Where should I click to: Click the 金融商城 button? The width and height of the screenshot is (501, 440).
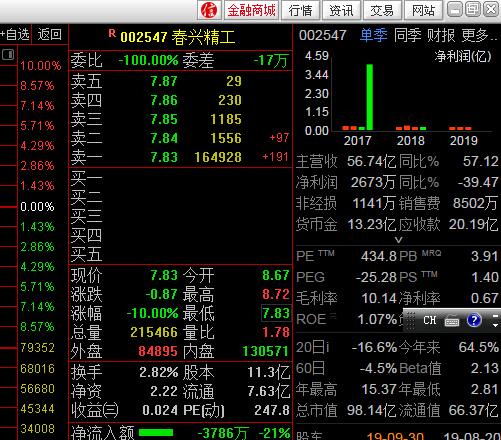(251, 10)
